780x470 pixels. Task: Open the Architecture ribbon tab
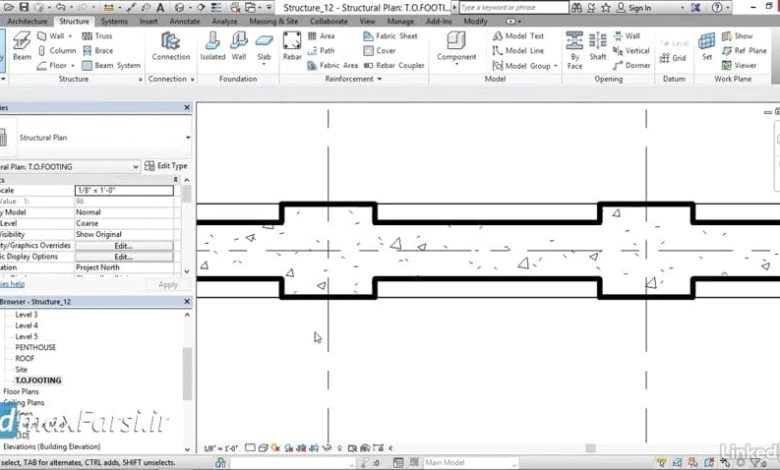point(27,21)
